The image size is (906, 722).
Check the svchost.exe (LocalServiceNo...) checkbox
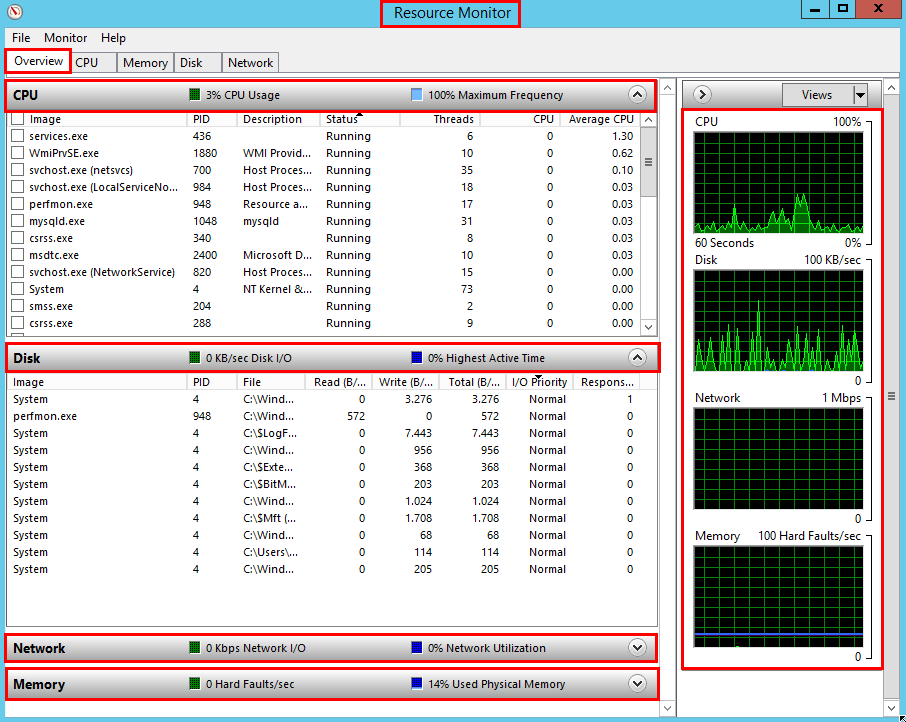coord(17,187)
